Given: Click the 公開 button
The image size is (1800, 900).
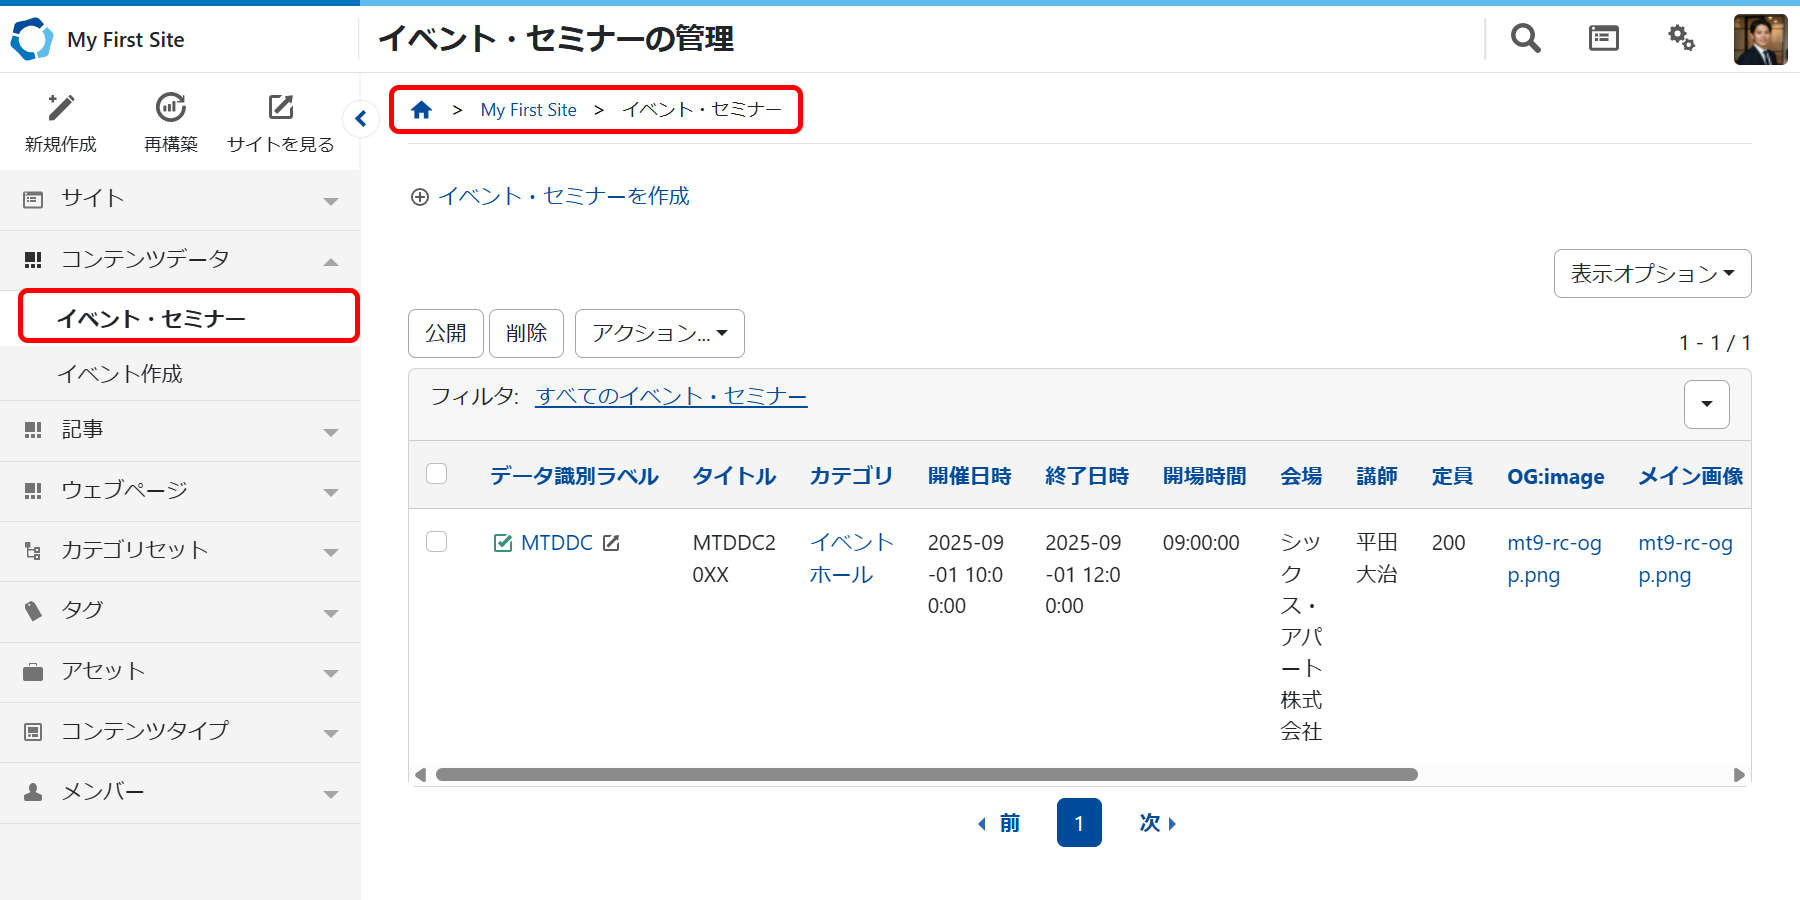Looking at the screenshot, I should pyautogui.click(x=446, y=334).
